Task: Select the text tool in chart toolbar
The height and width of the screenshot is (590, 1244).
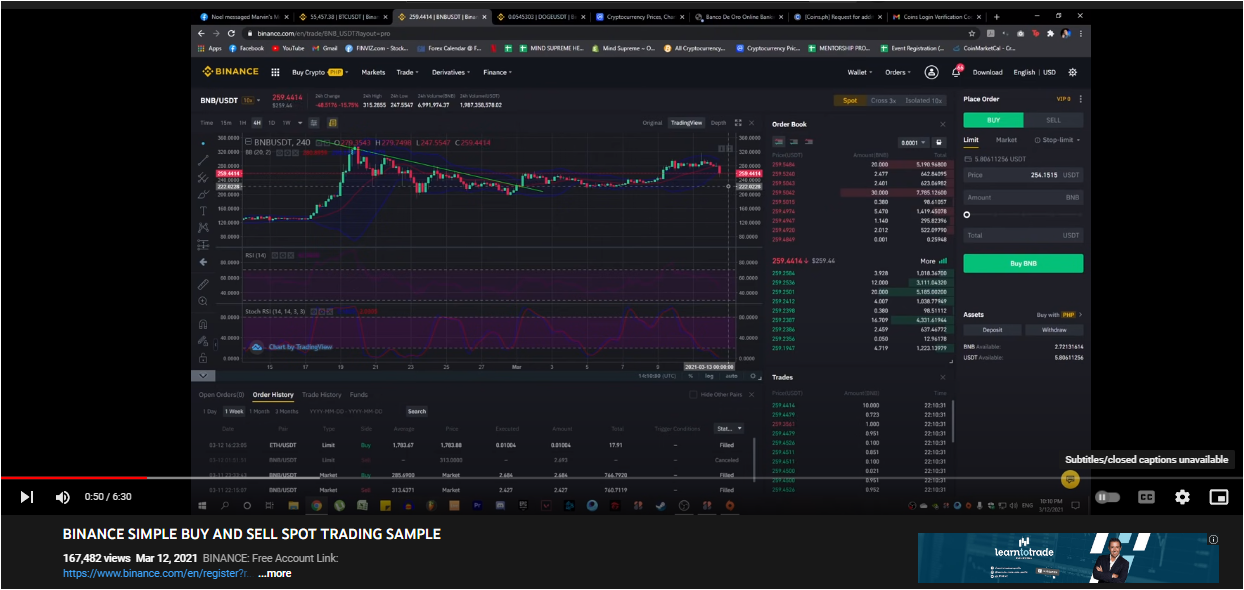Action: pyautogui.click(x=203, y=211)
